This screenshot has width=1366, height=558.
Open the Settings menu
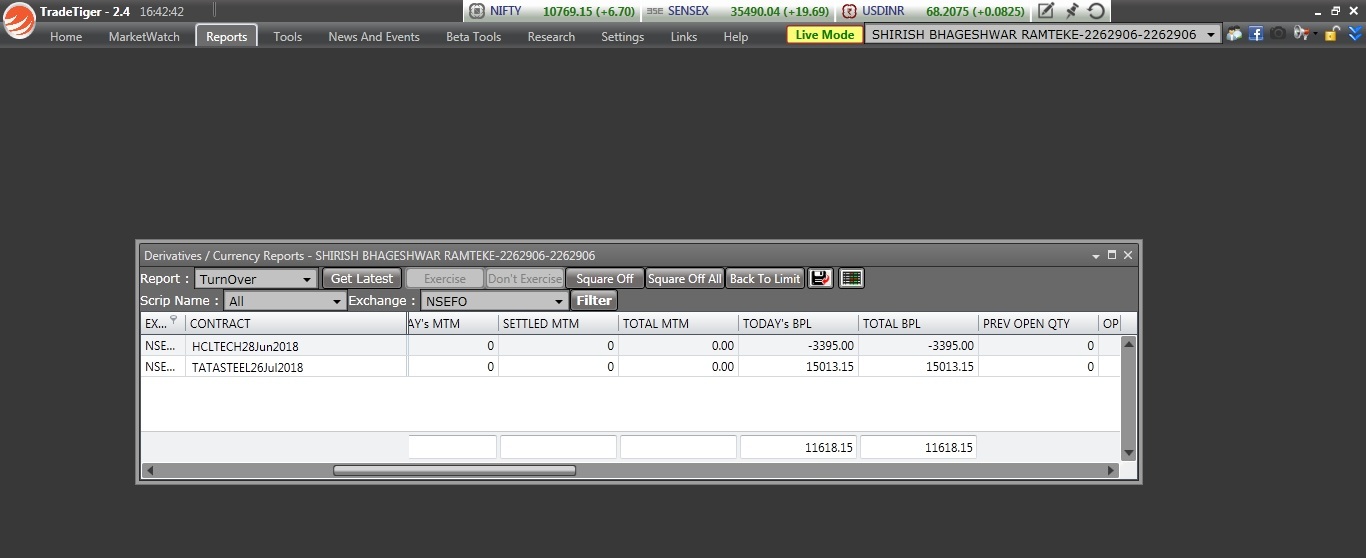click(622, 36)
